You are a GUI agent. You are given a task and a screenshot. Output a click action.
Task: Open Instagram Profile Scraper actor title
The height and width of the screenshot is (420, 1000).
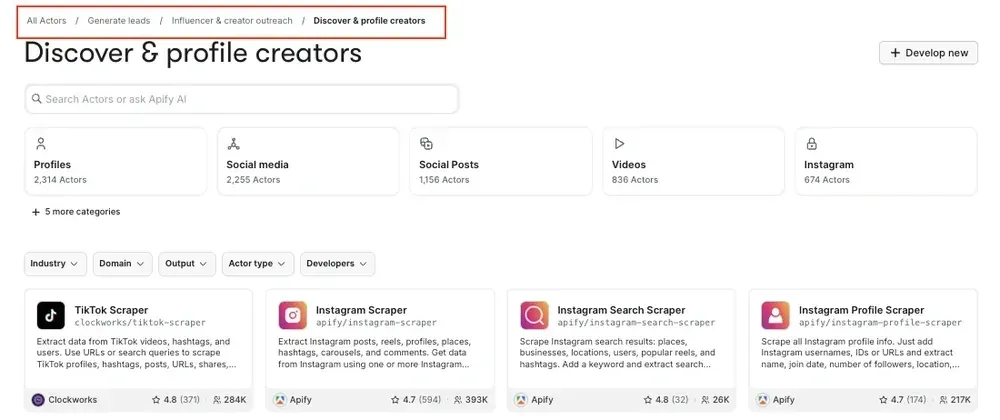(x=861, y=310)
